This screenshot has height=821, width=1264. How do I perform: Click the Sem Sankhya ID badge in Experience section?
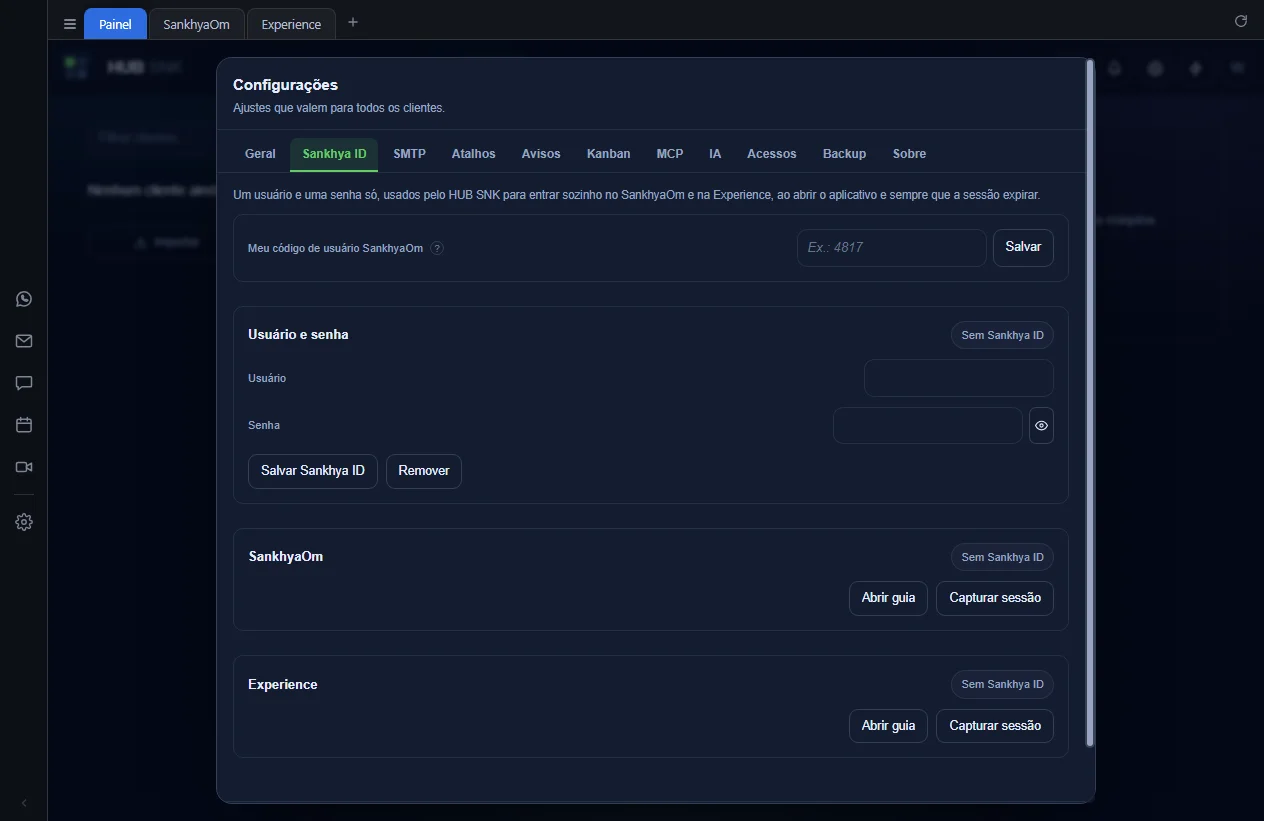click(x=1002, y=684)
